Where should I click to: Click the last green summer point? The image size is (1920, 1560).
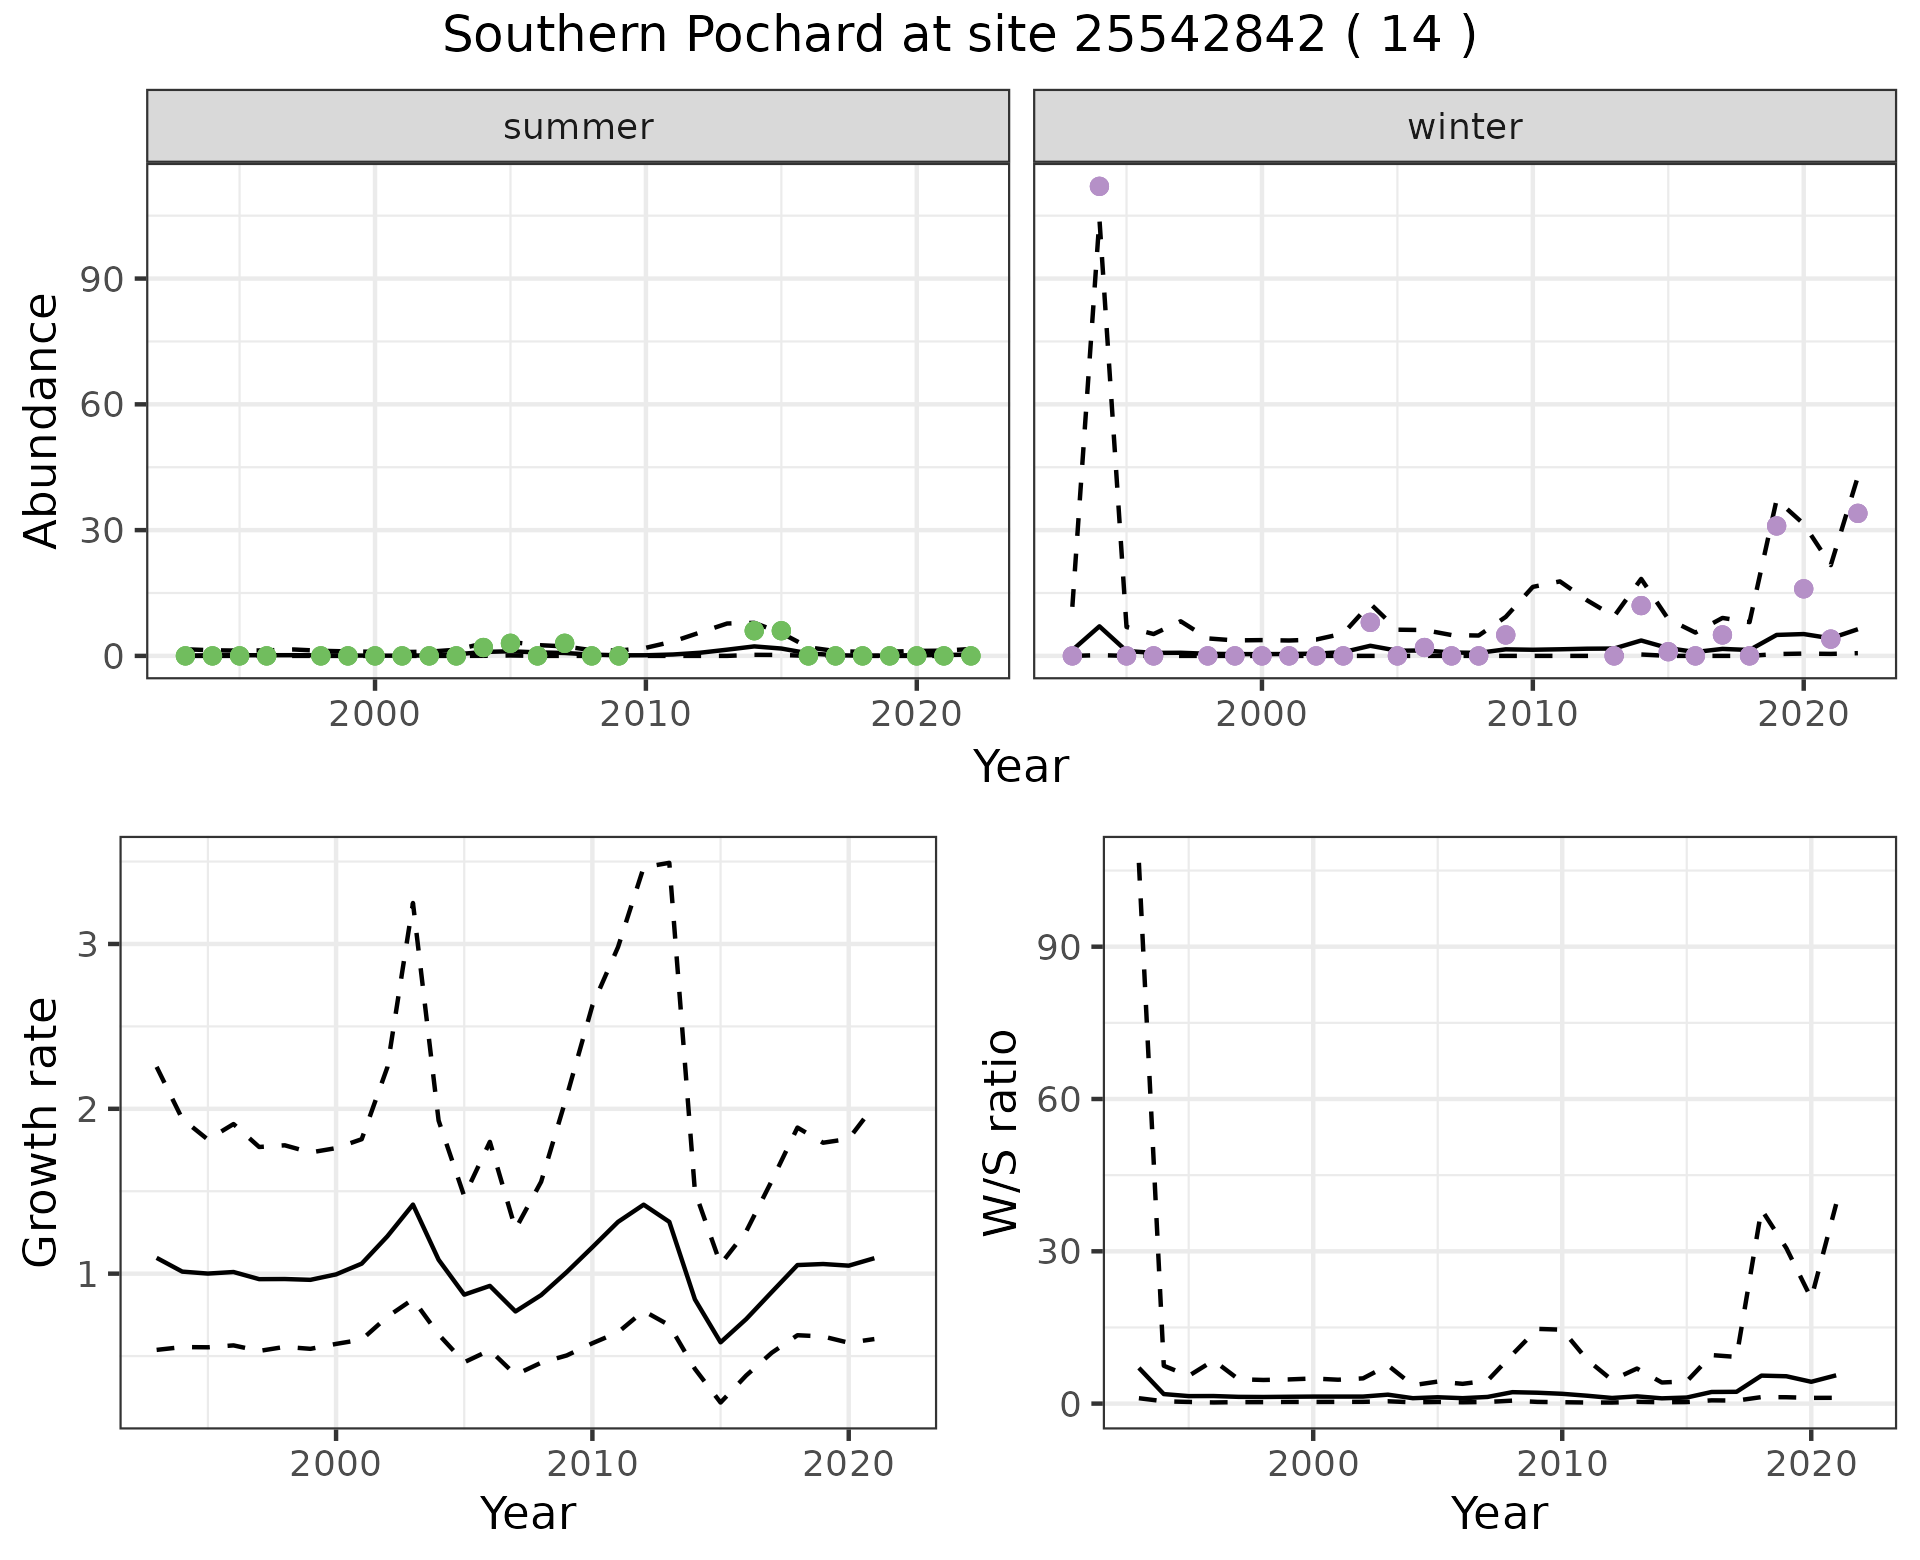(x=970, y=656)
